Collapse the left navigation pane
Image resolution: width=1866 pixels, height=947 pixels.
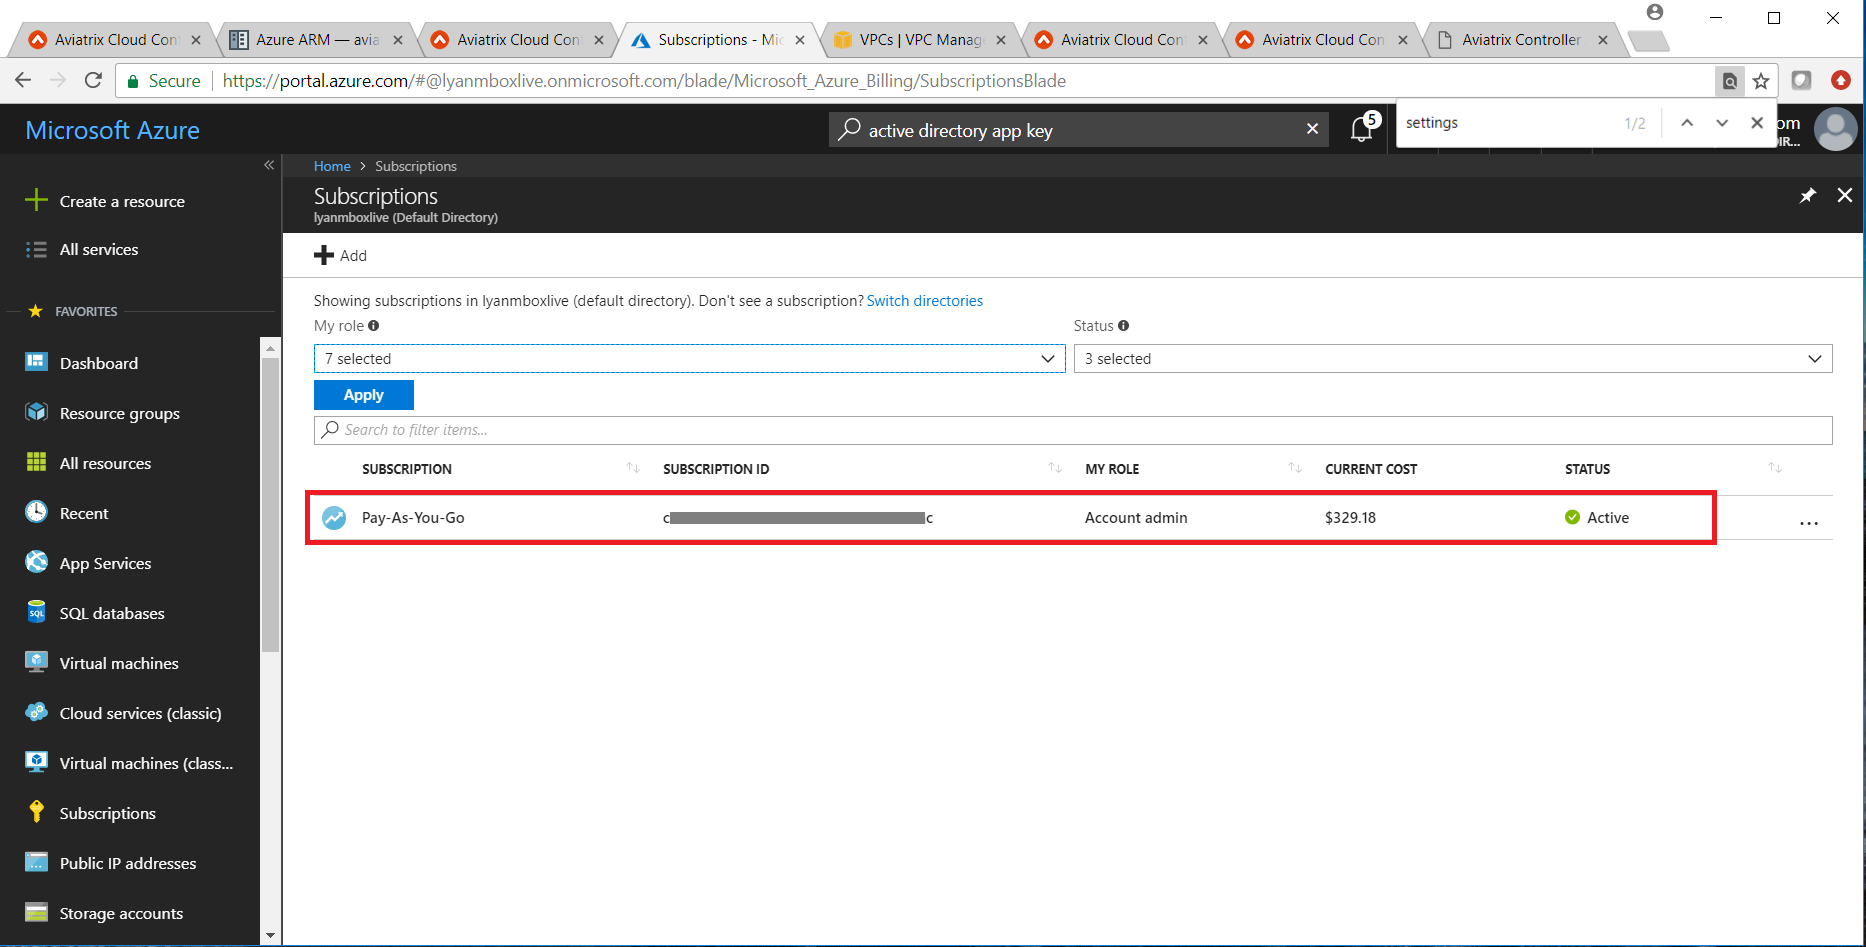pos(268,165)
